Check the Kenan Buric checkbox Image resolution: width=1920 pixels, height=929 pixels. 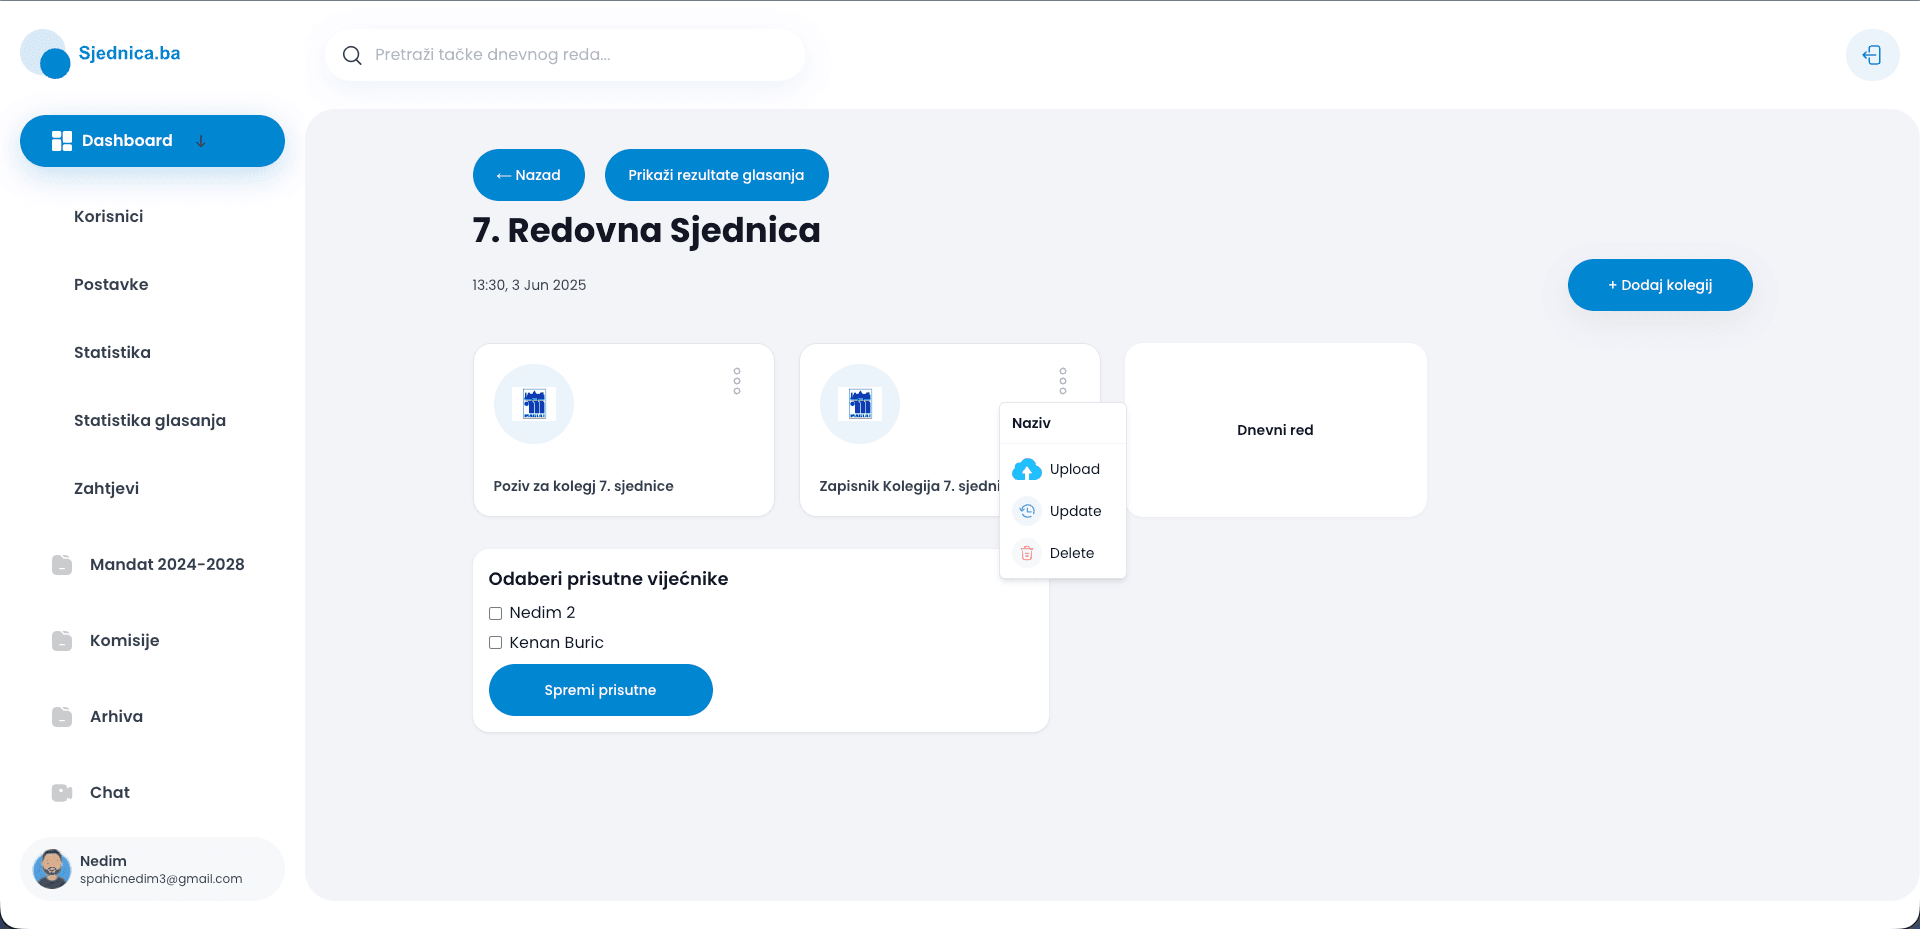point(495,643)
